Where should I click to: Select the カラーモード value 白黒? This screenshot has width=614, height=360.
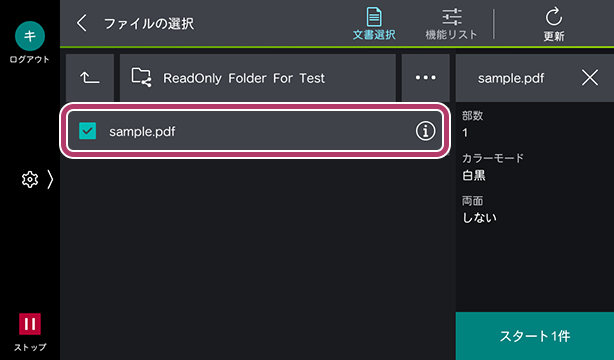coord(474,175)
